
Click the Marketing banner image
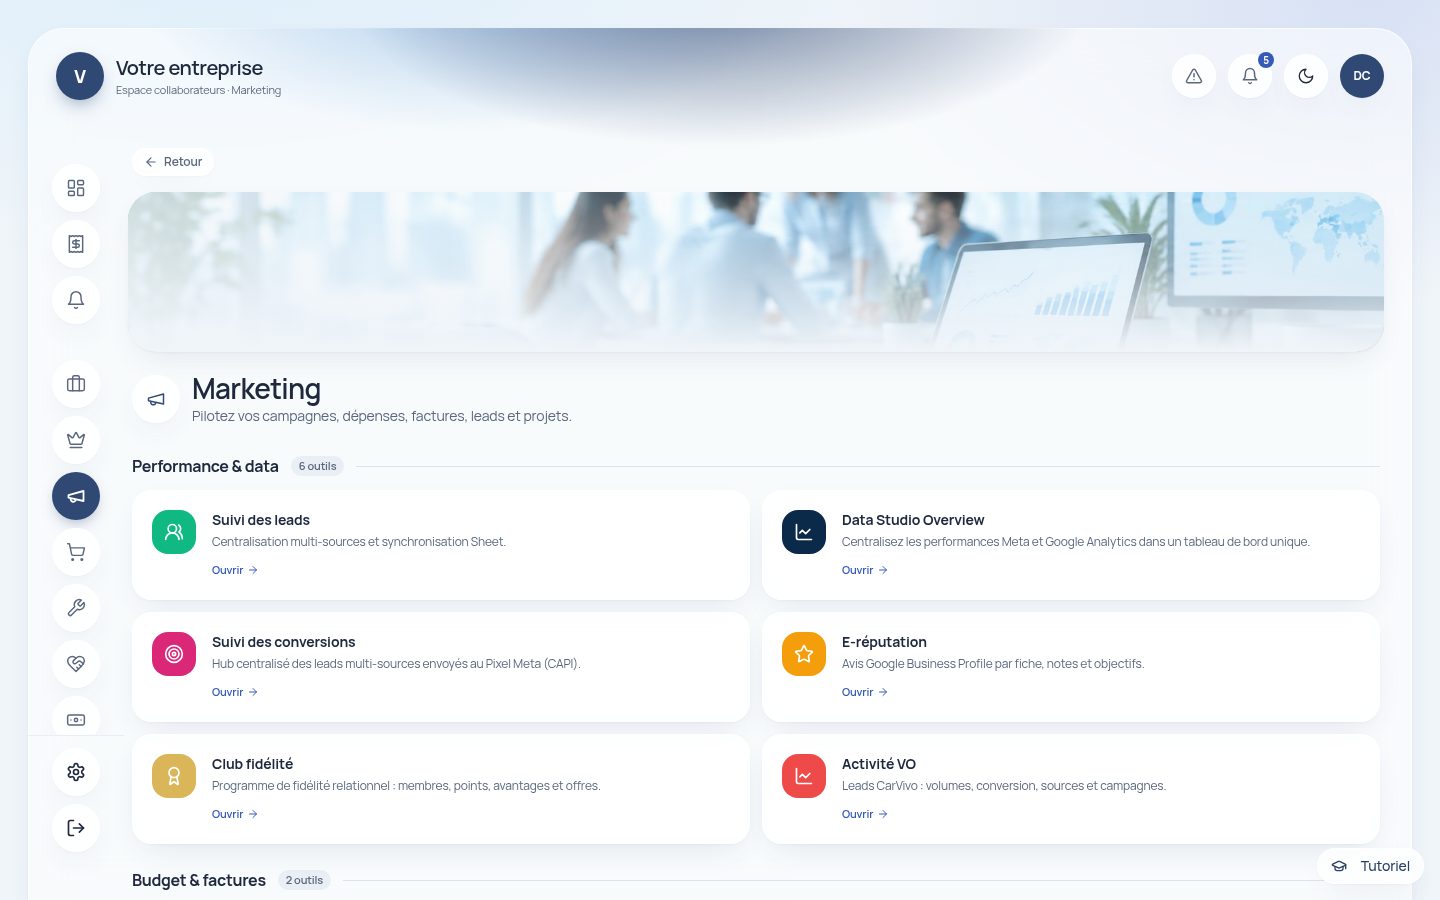pos(756,272)
